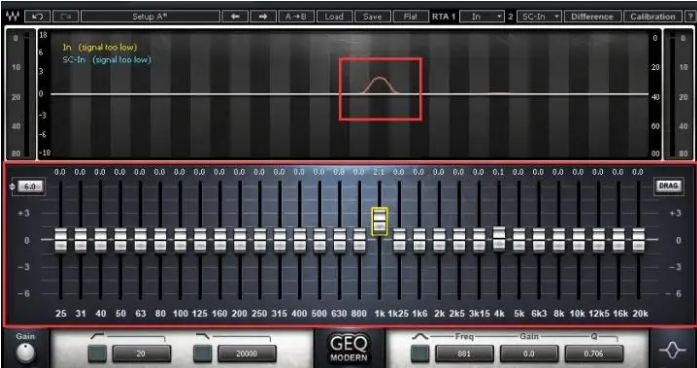Go to previous preset with left arrow
Screen dimensions: 697x368
(x=235, y=17)
